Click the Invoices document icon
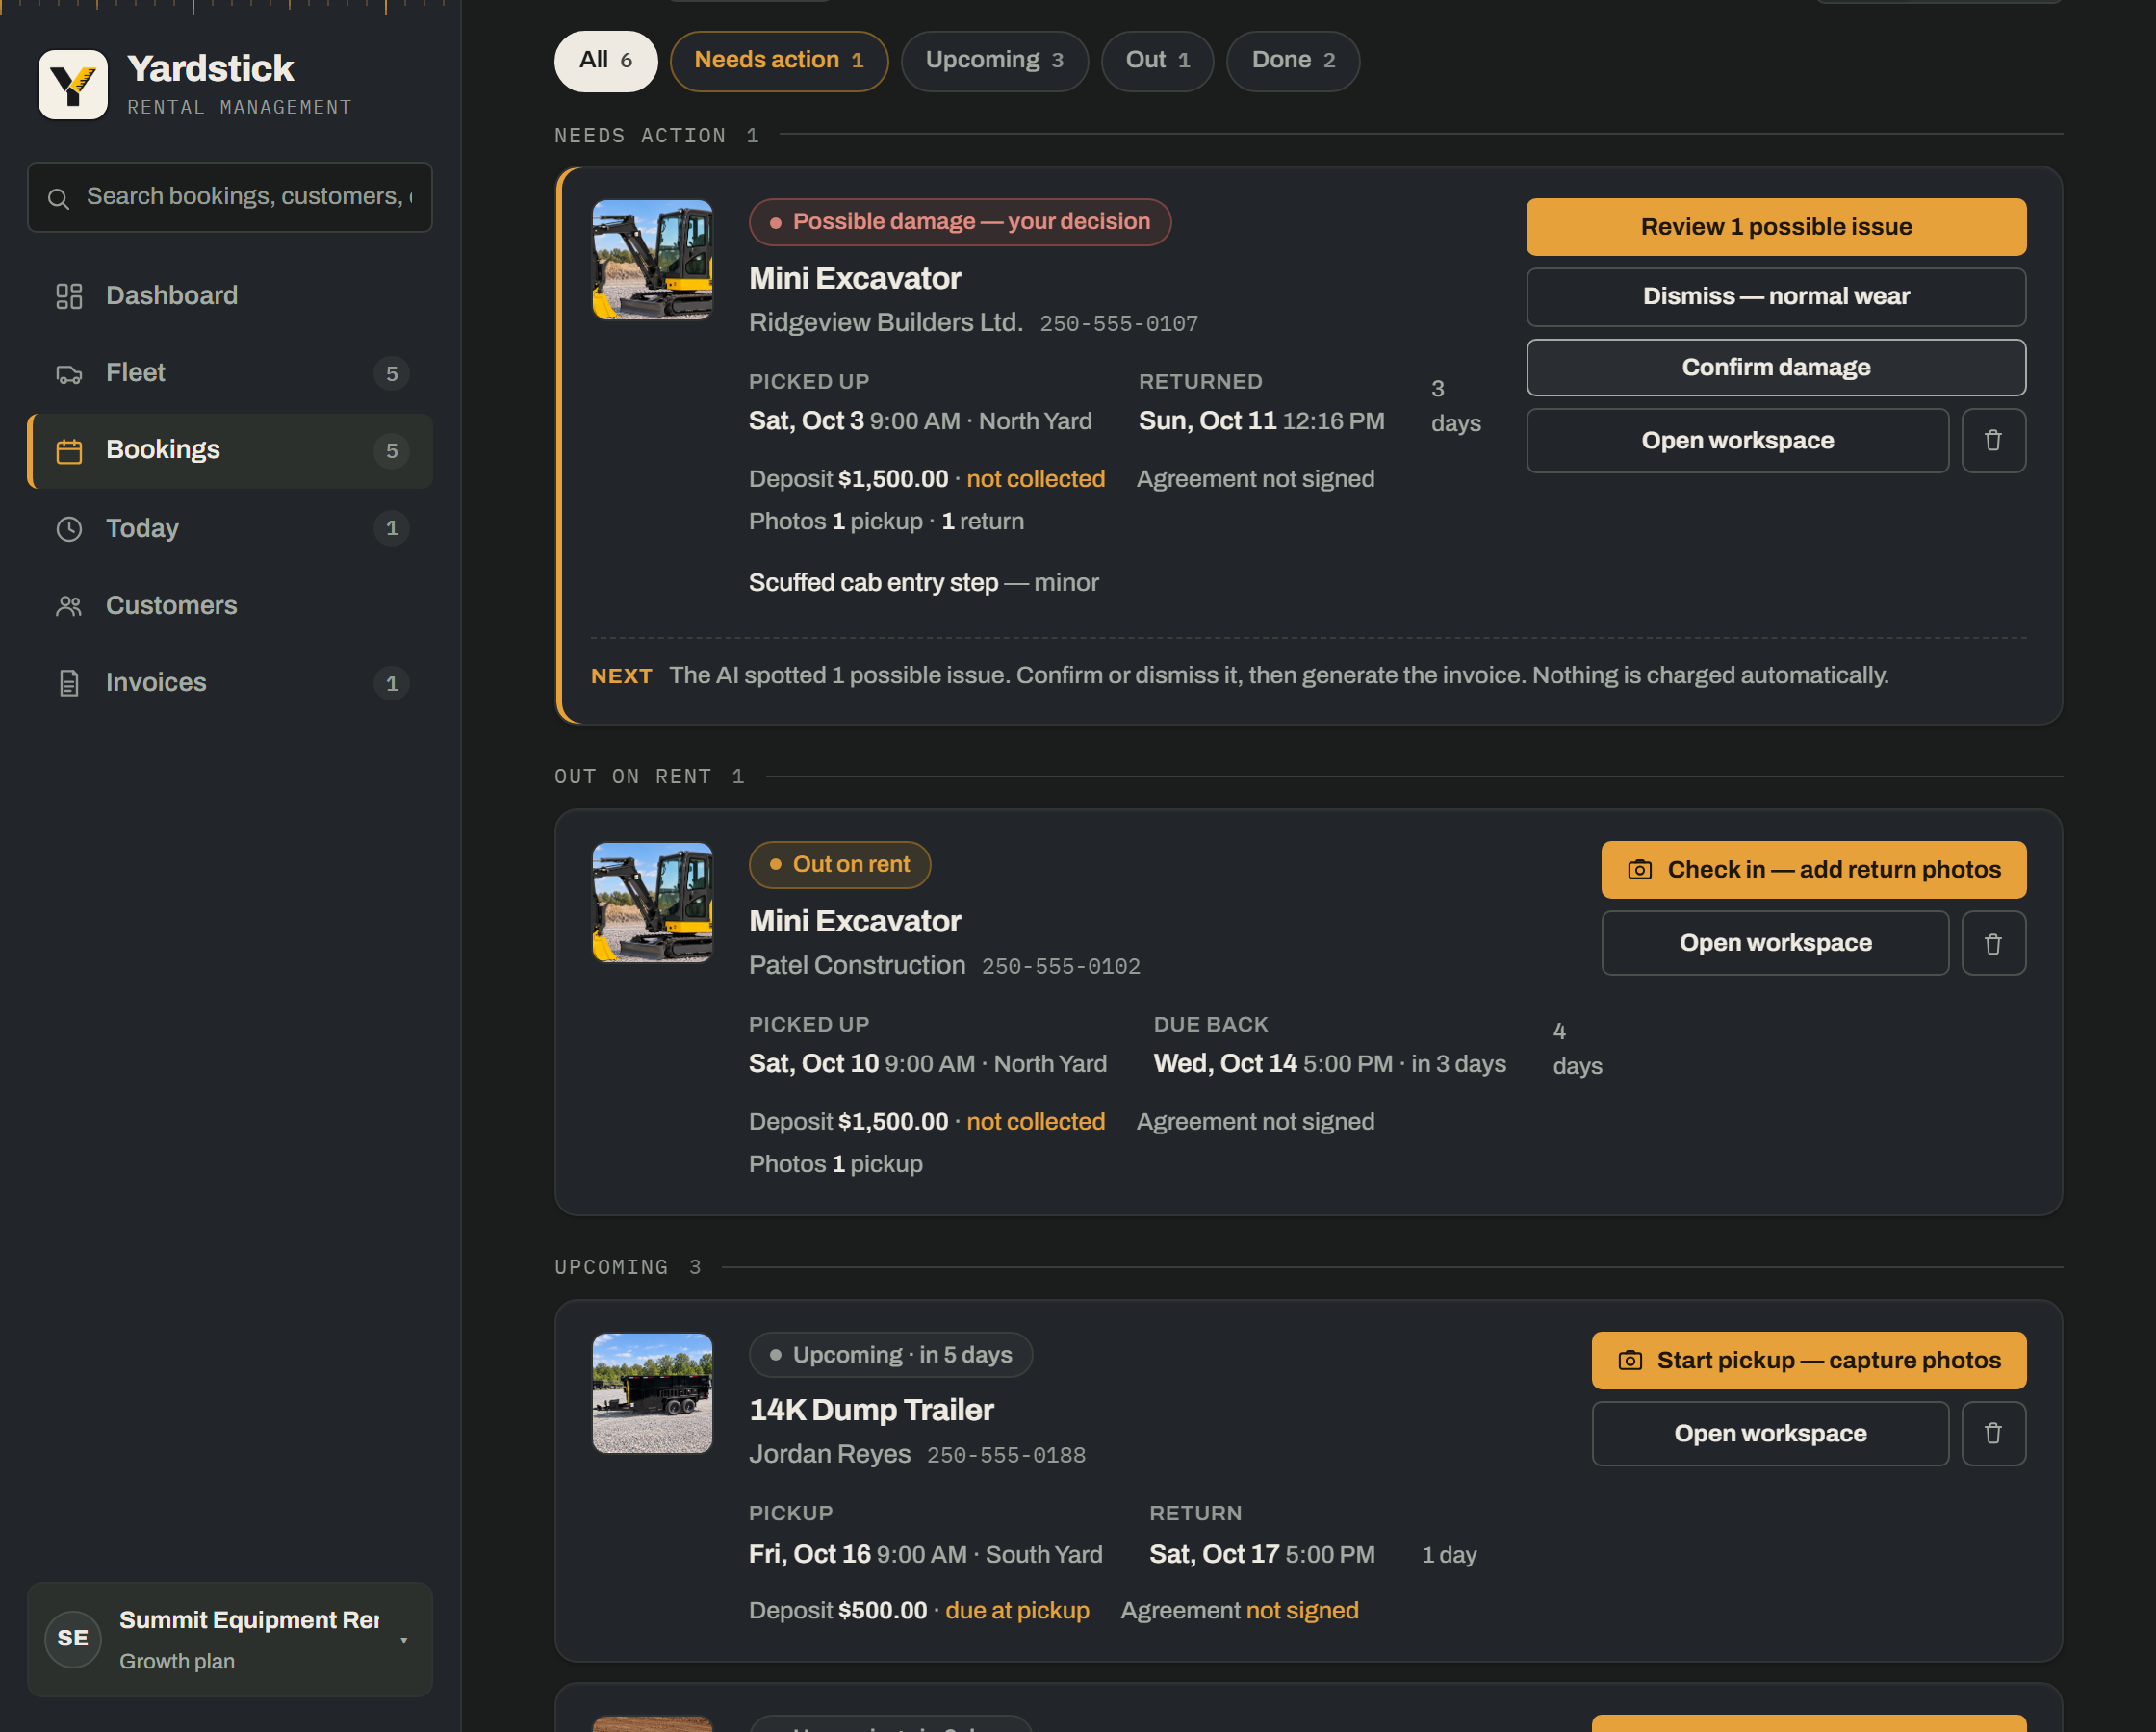The width and height of the screenshot is (2156, 1732). point(69,683)
